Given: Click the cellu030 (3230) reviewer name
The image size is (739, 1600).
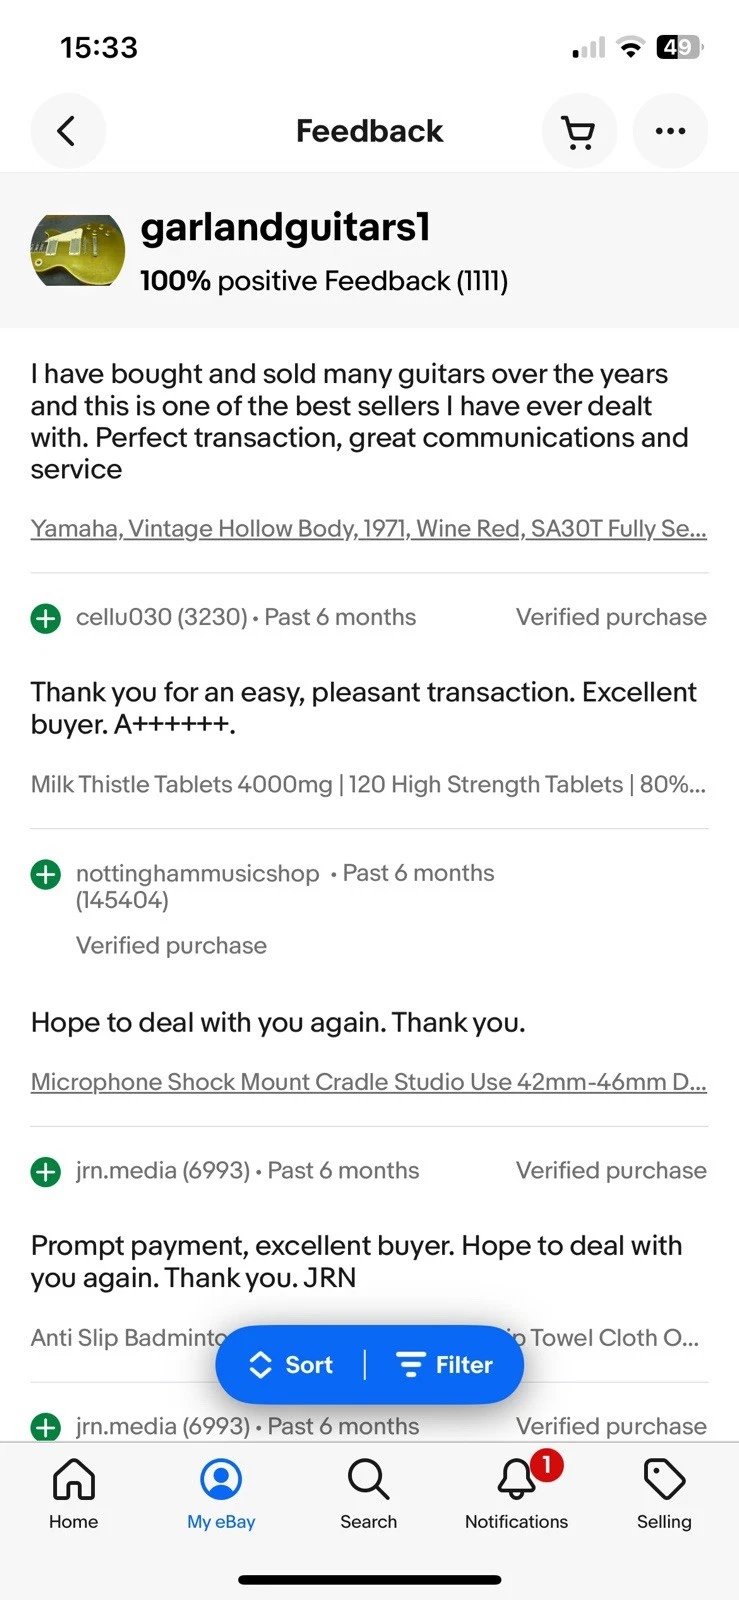Looking at the screenshot, I should (x=162, y=617).
